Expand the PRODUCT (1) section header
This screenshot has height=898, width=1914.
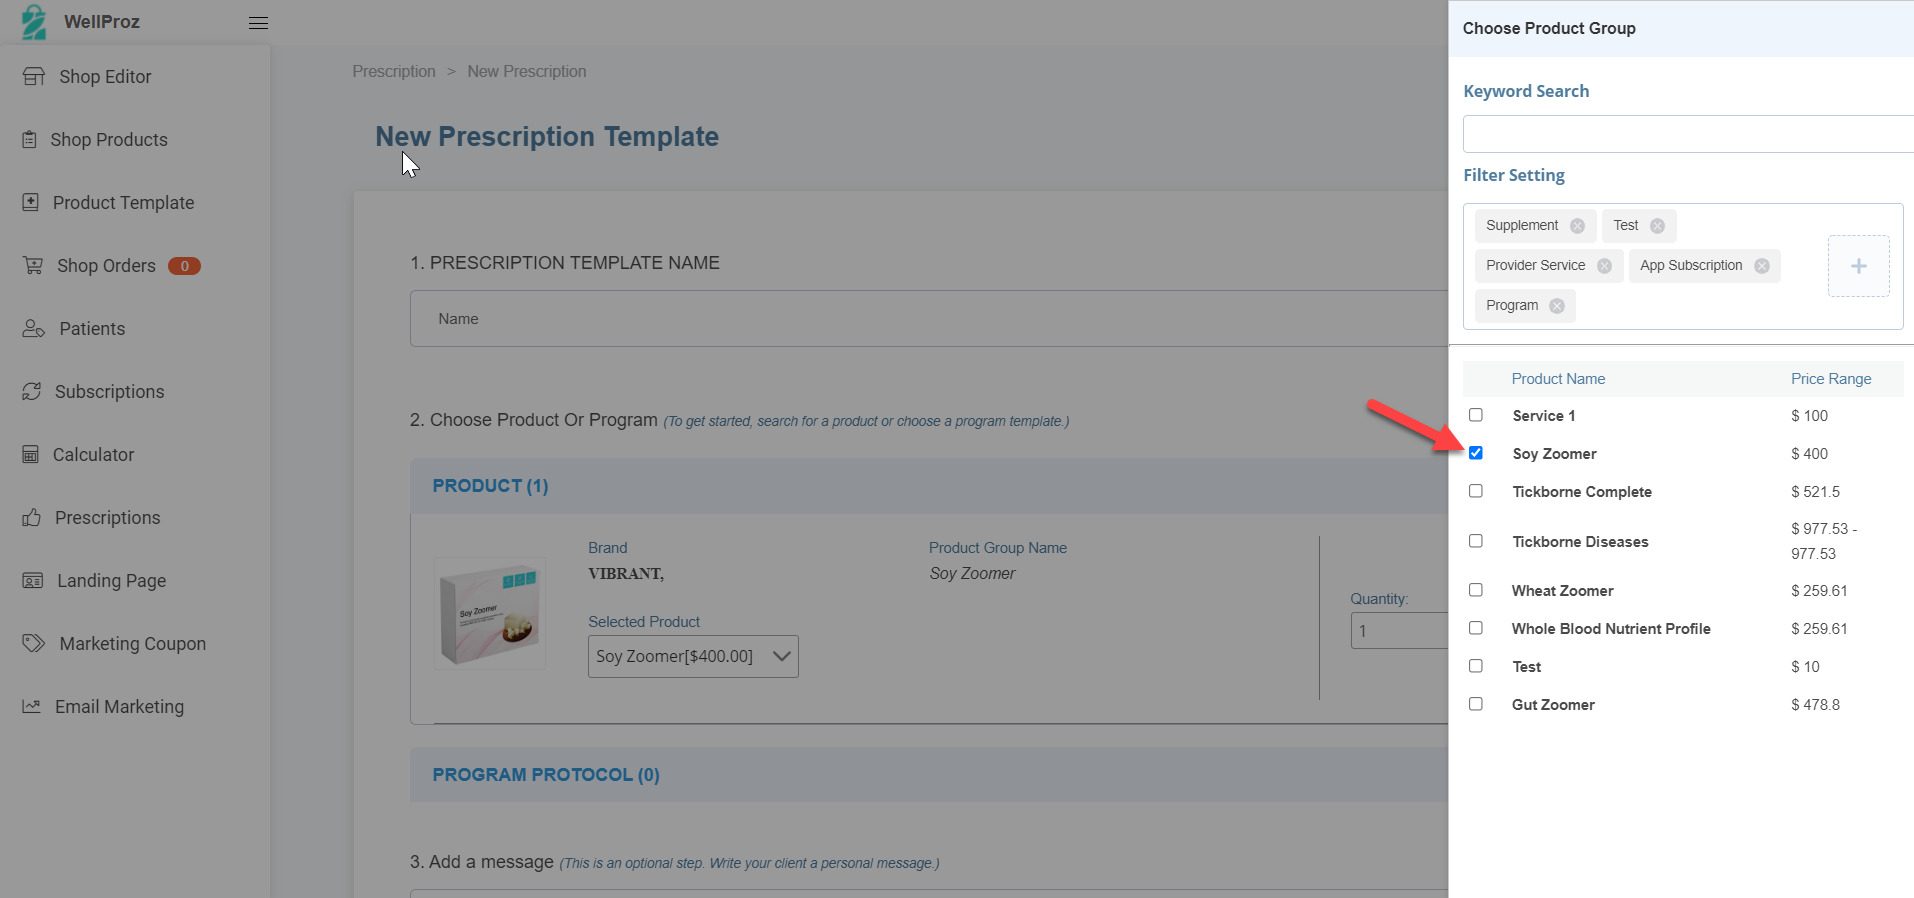coord(929,486)
